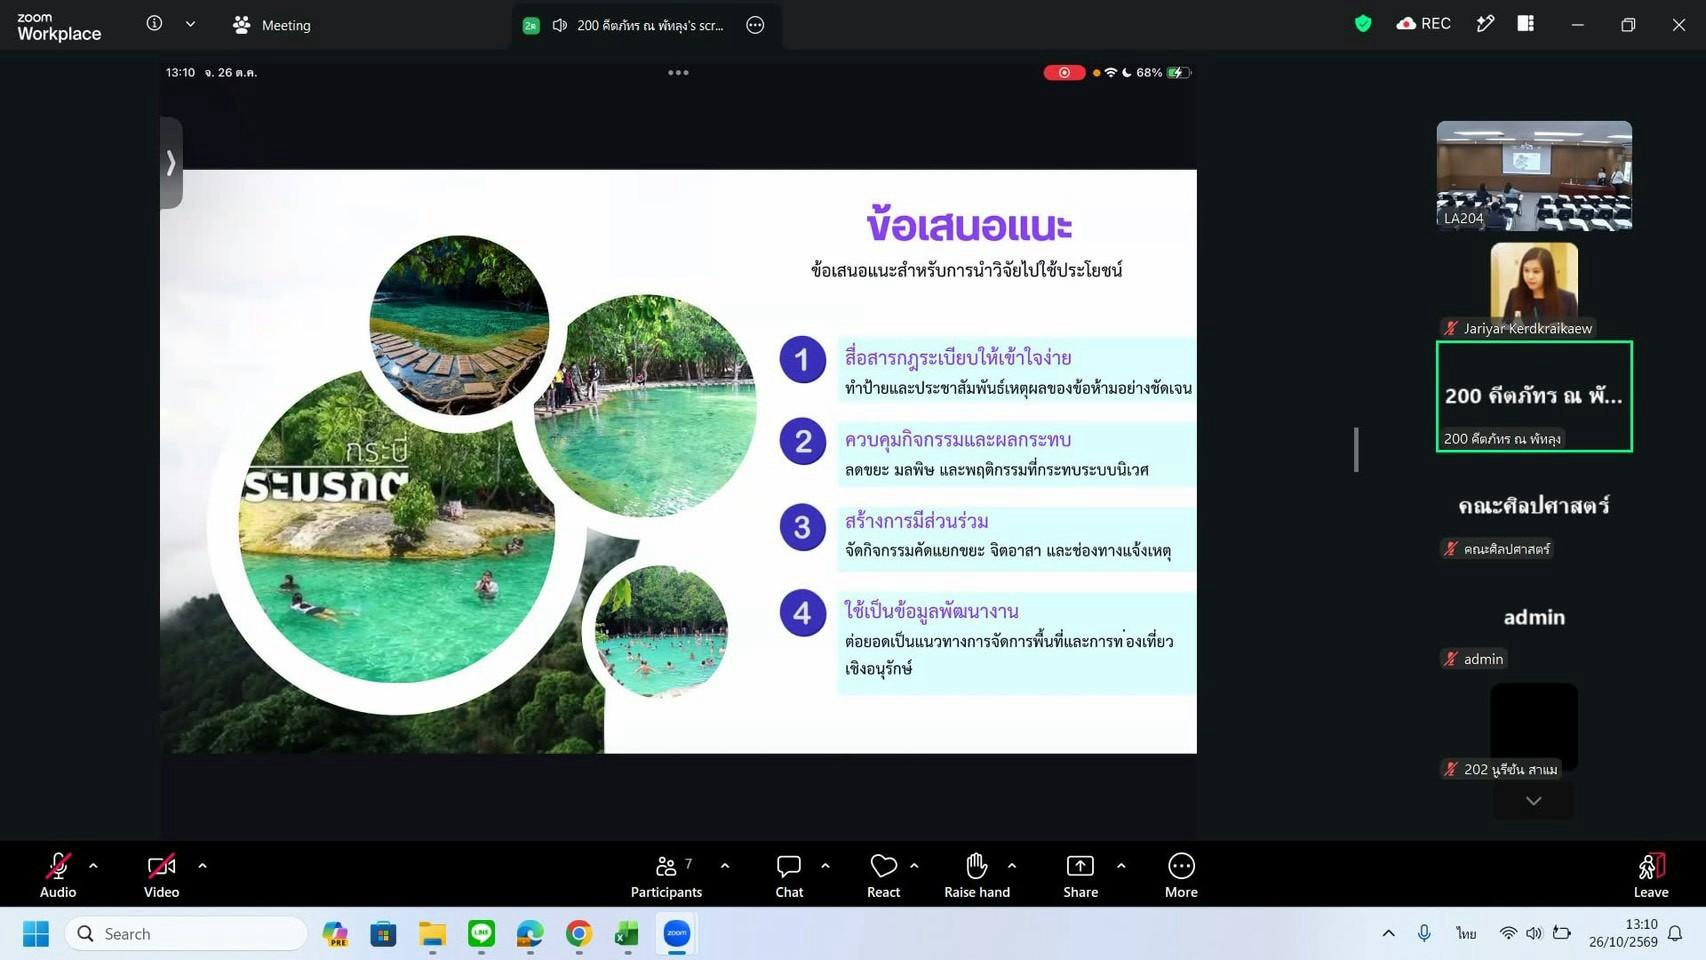Expand Zoom Workplace header dropdown chevron
Image resolution: width=1706 pixels, height=960 pixels.
(x=190, y=24)
